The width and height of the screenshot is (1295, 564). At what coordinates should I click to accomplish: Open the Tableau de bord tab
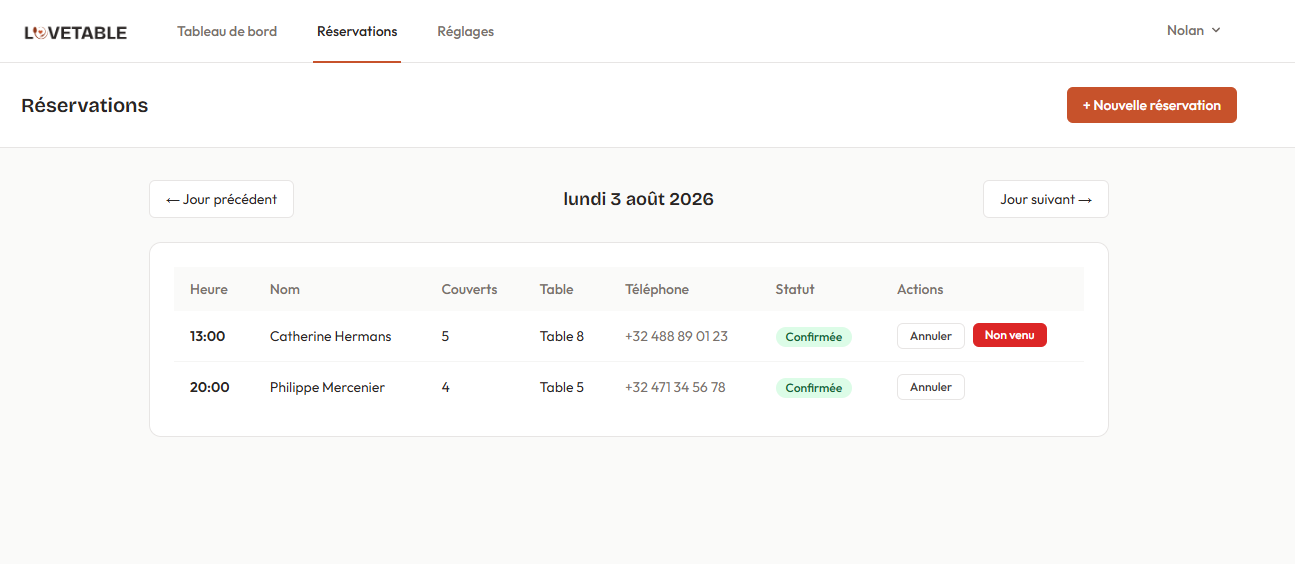tap(227, 31)
